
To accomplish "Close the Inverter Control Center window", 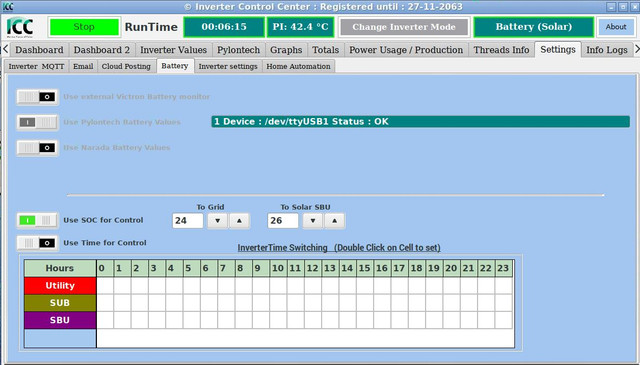I will [x=635, y=7].
